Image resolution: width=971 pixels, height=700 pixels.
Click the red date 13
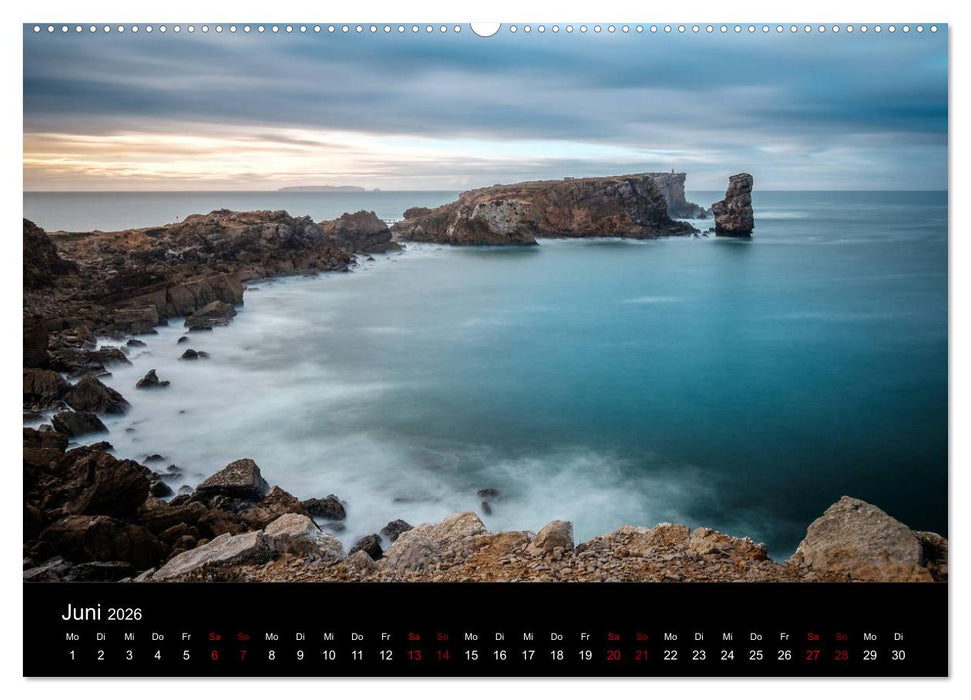click(x=413, y=657)
